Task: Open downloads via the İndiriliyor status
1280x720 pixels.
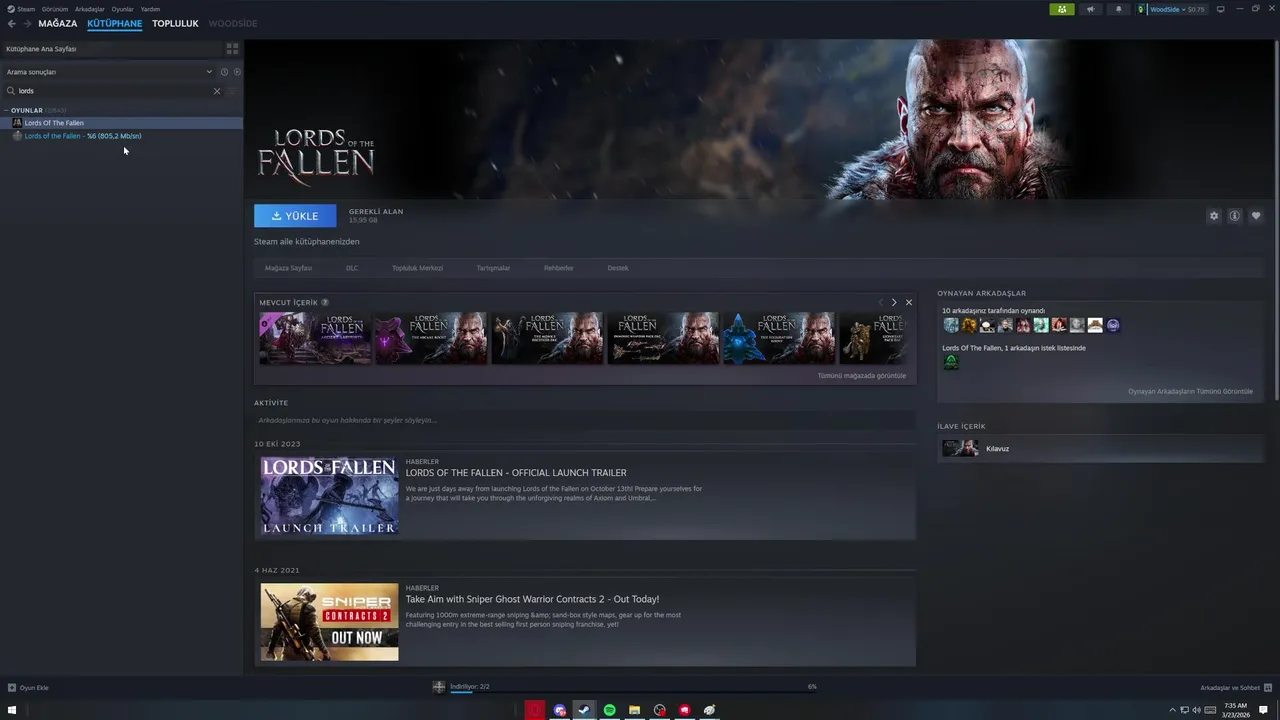Action: pyautogui.click(x=469, y=687)
